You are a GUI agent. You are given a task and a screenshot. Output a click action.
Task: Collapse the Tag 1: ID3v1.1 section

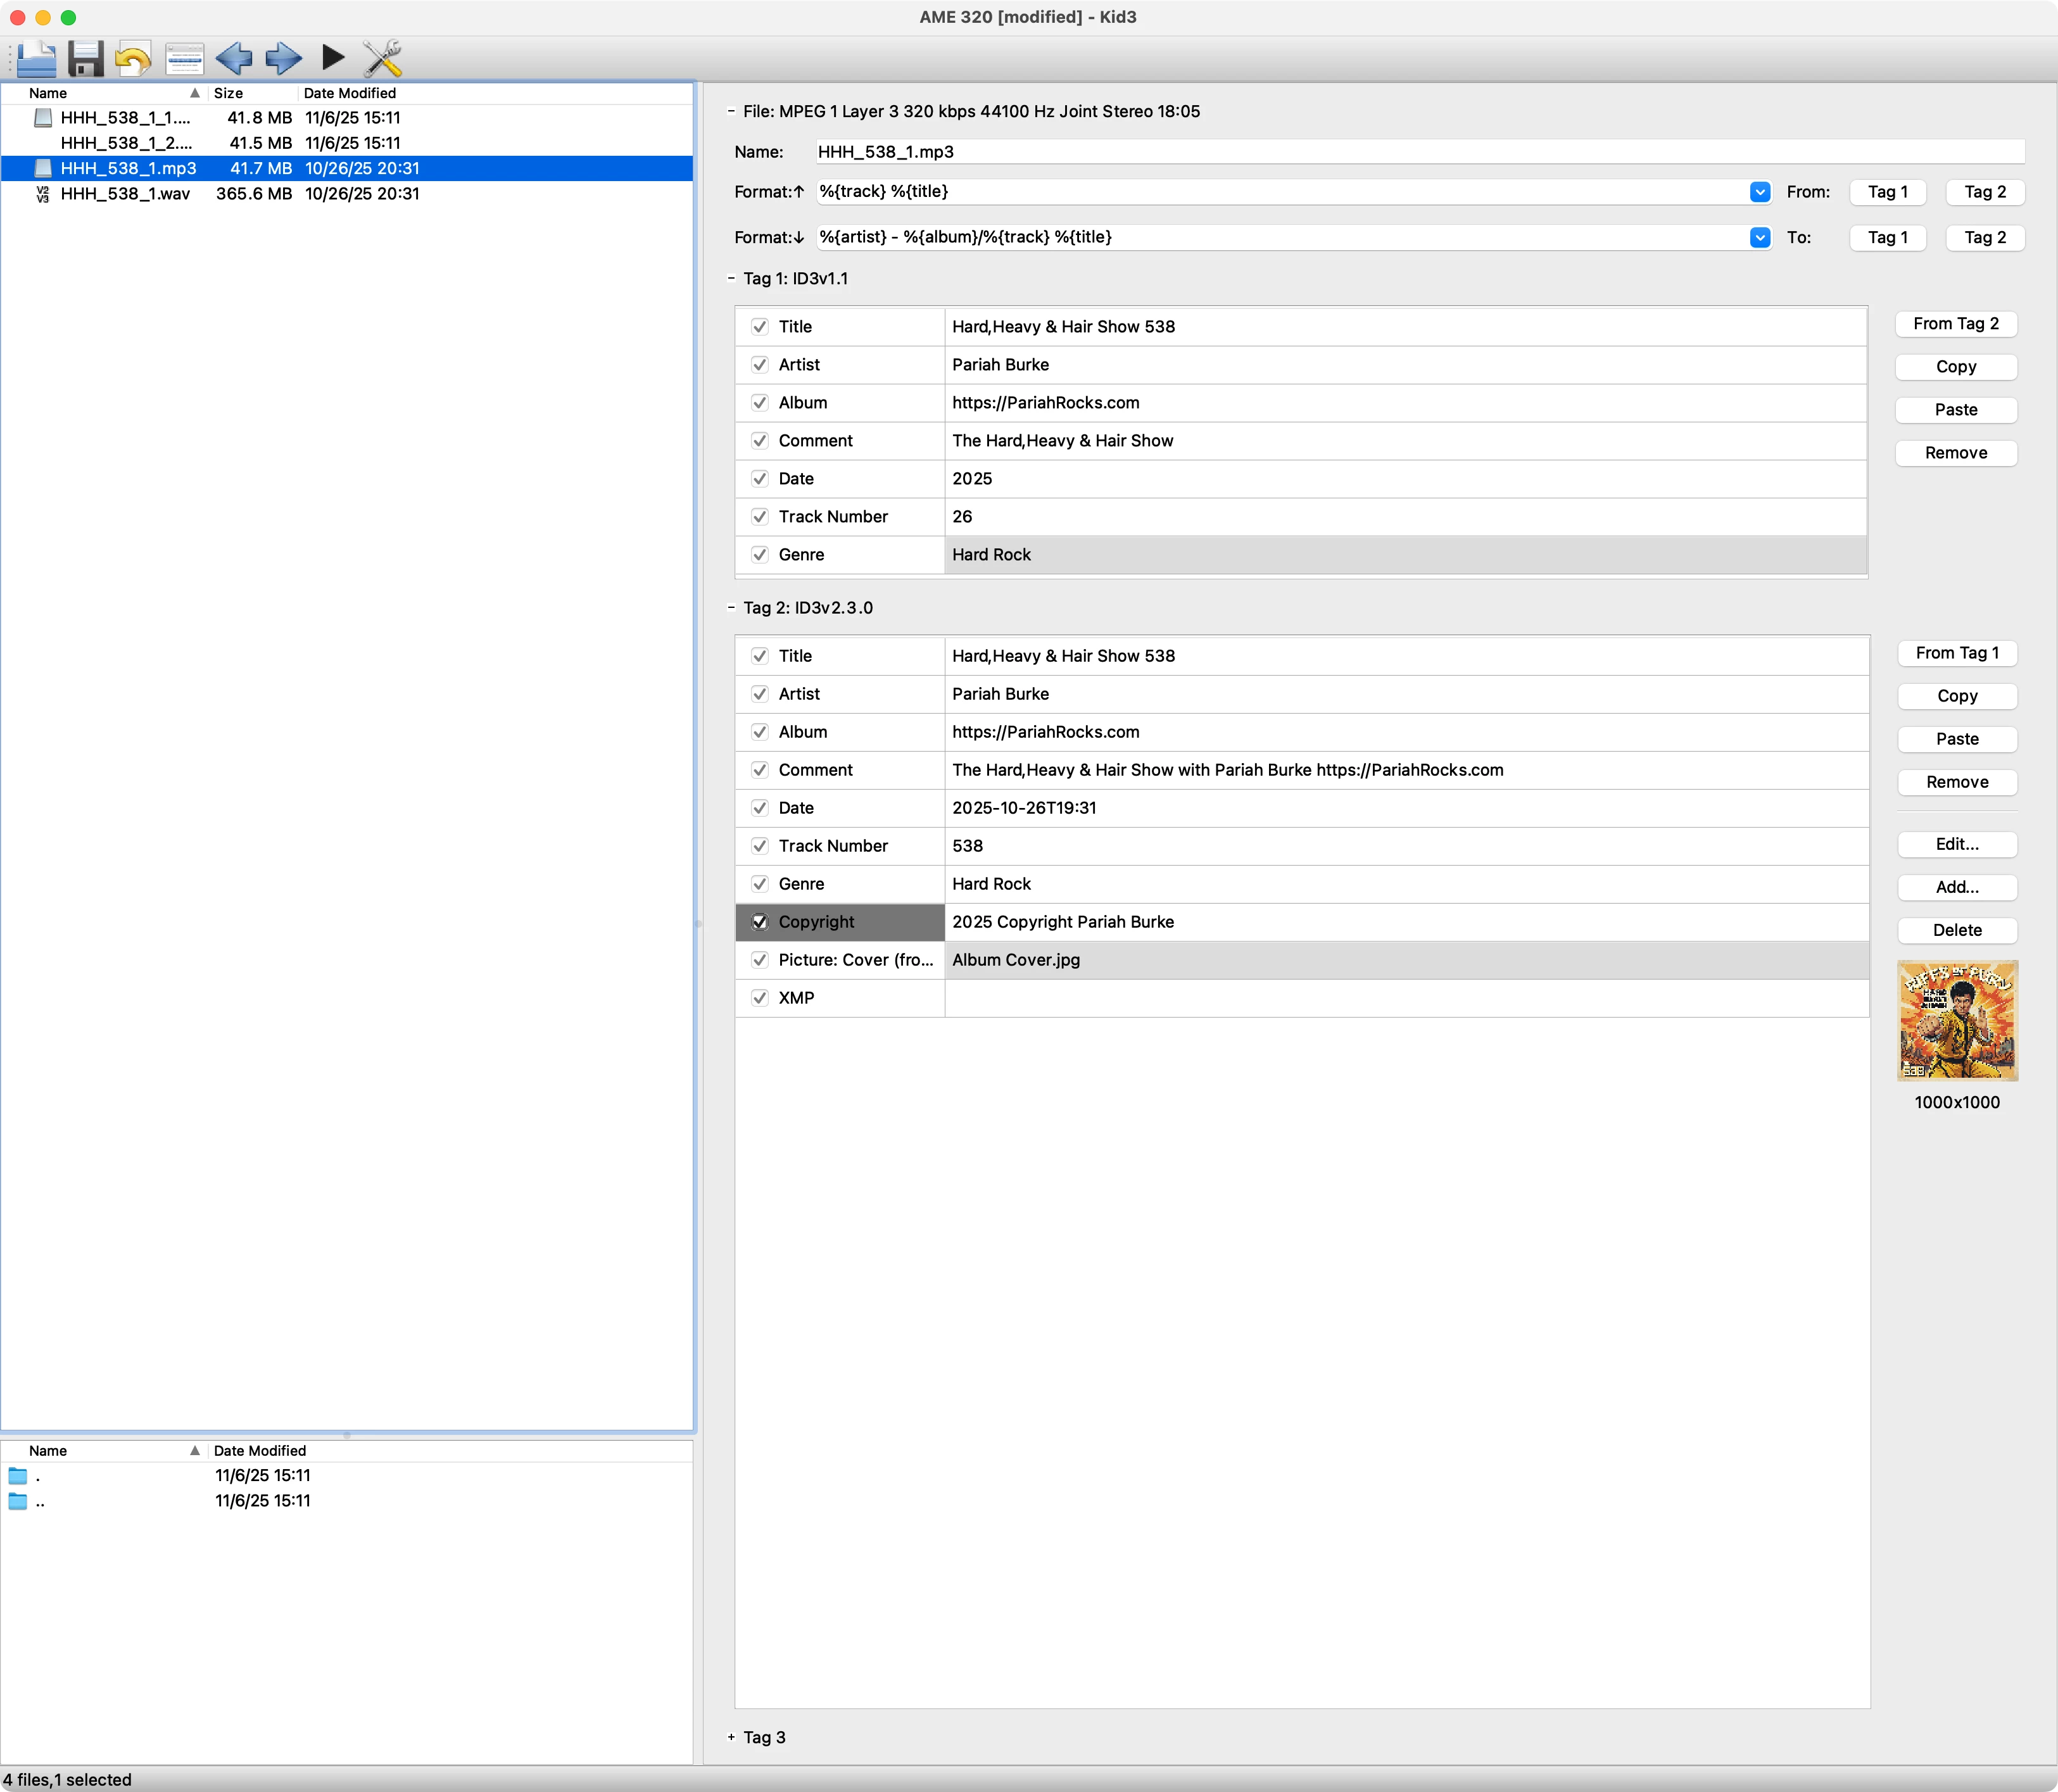pyautogui.click(x=731, y=279)
